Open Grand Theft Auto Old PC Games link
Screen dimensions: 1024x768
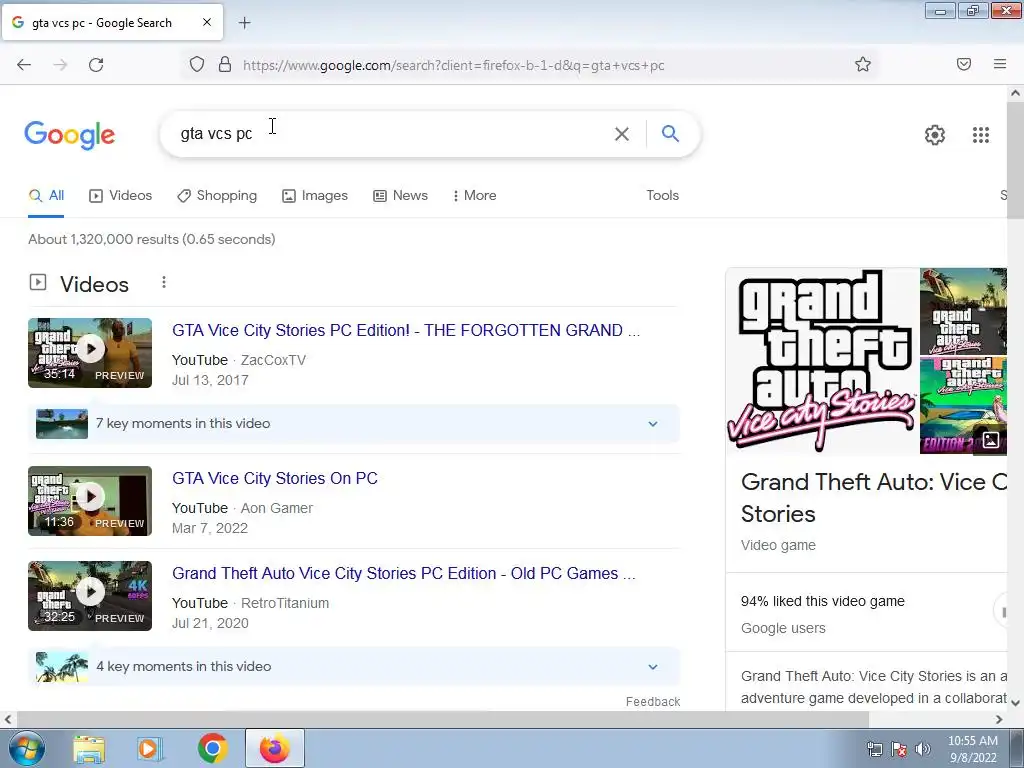point(404,573)
